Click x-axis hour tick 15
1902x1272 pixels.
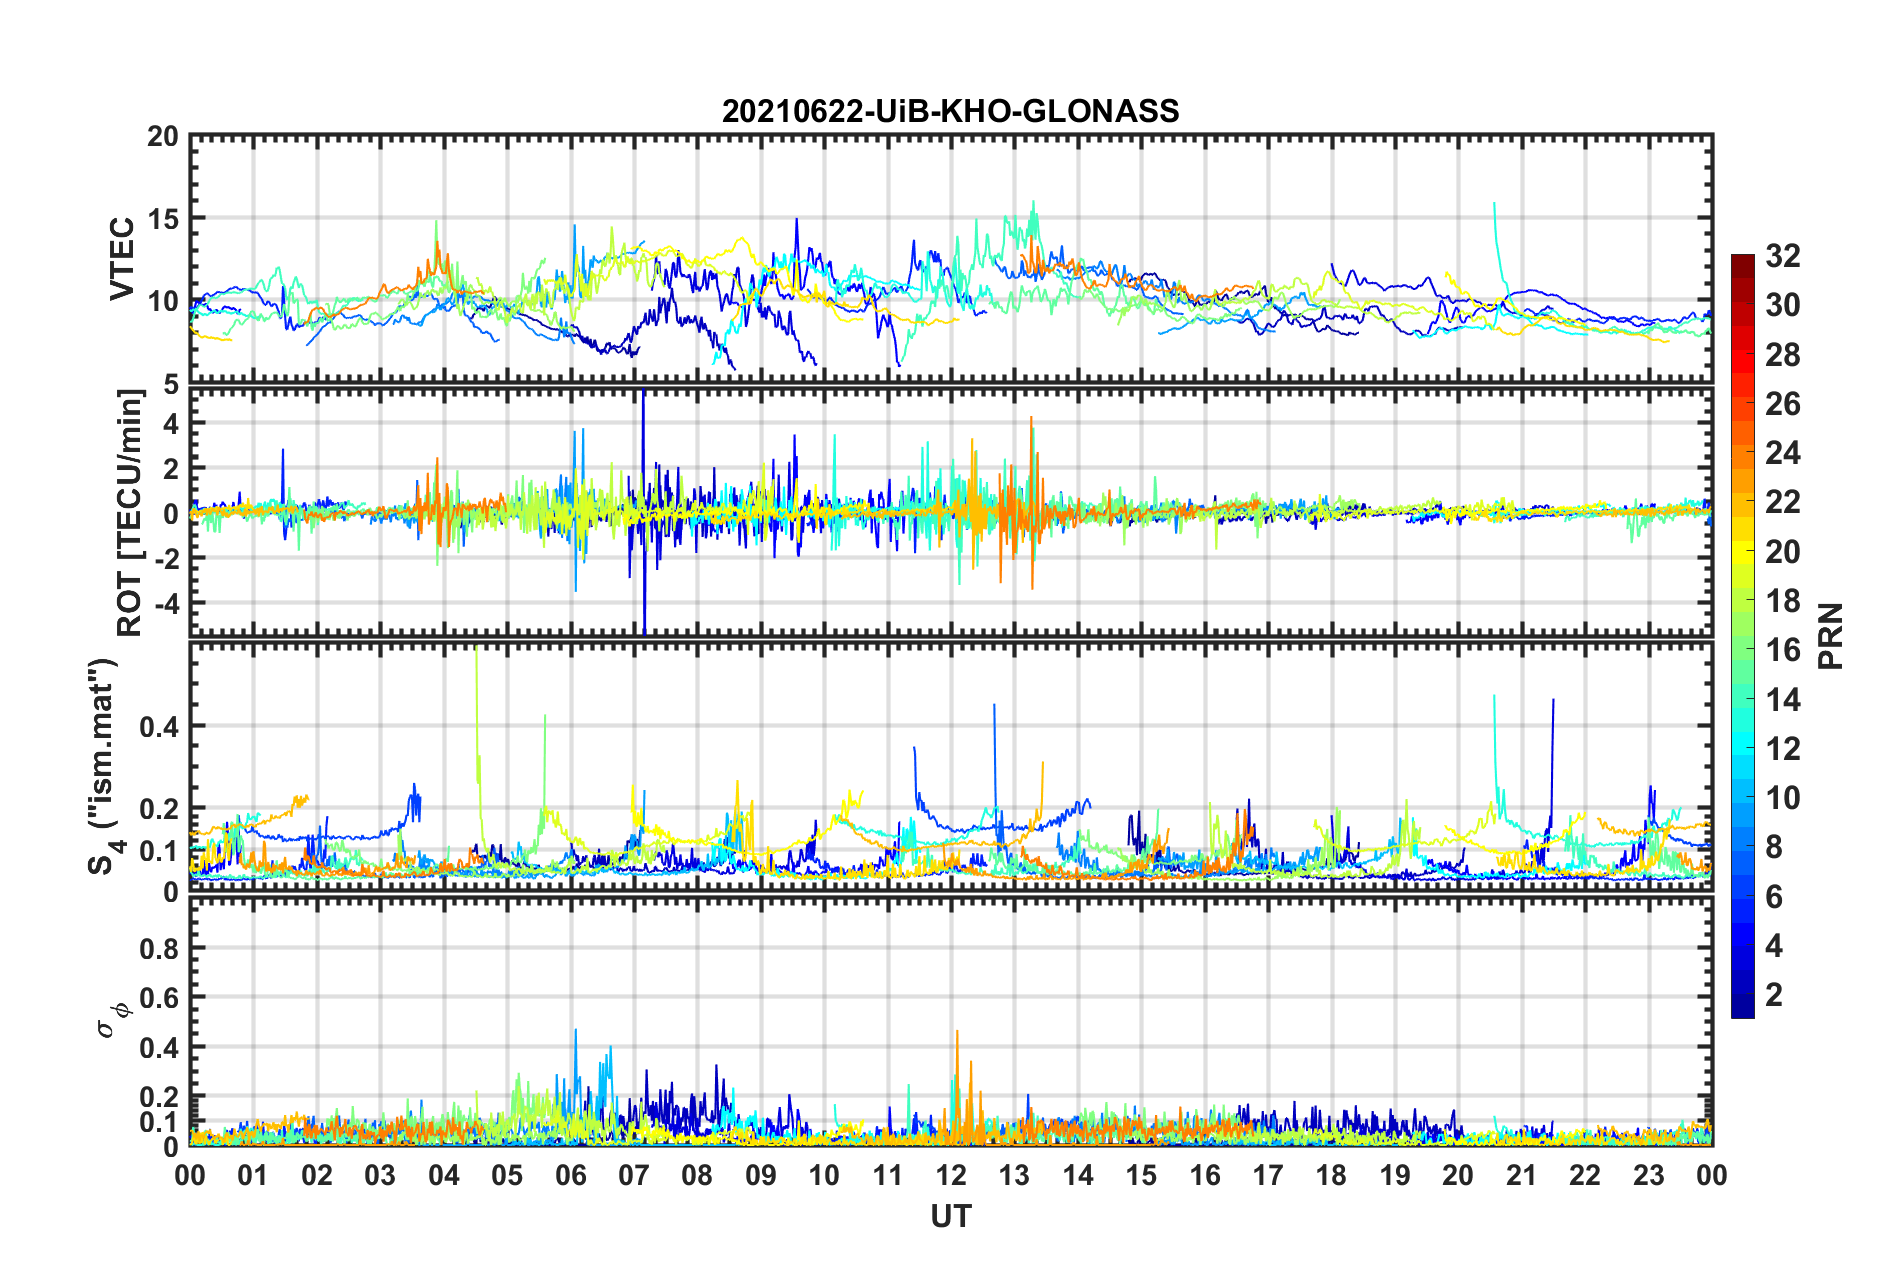coord(1141,1176)
